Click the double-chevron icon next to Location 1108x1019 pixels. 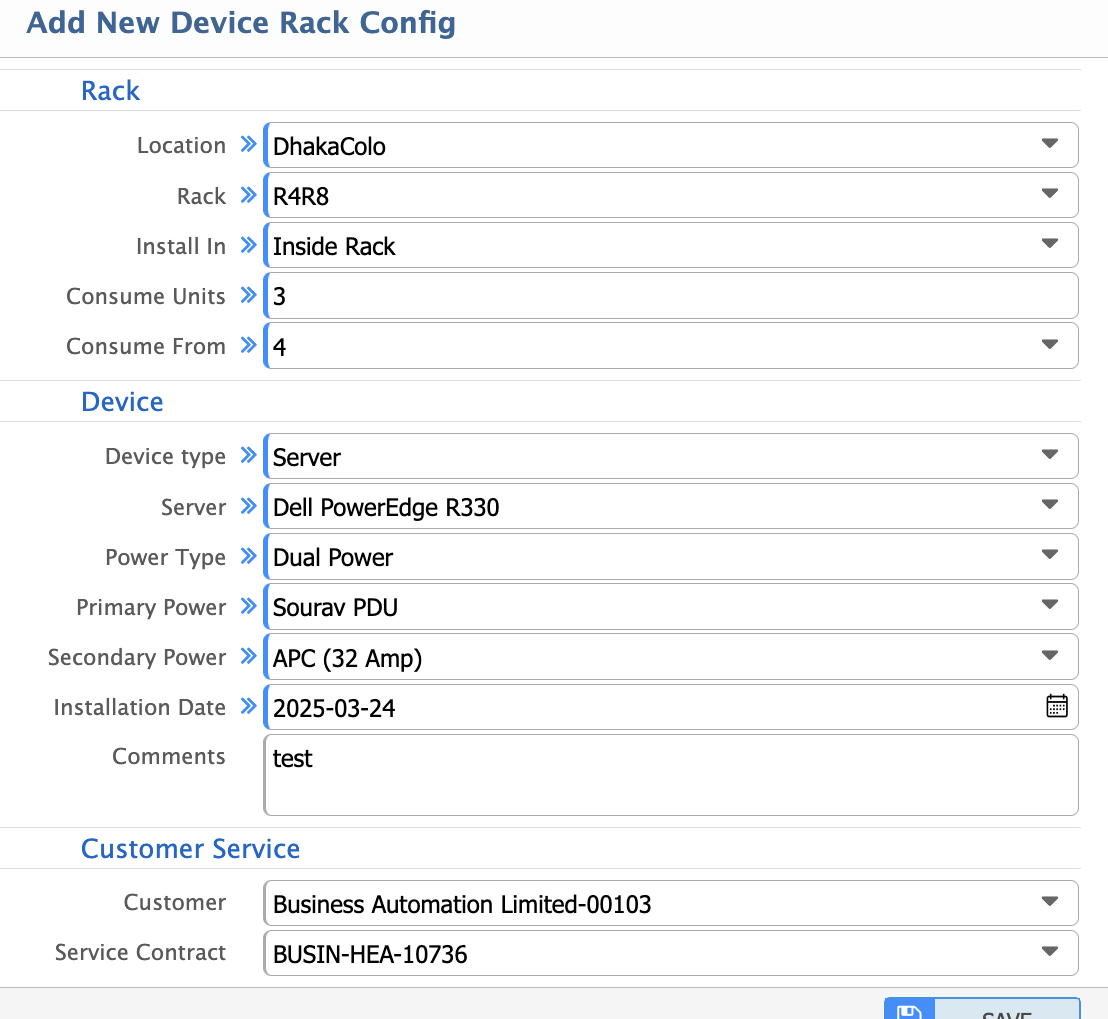point(246,145)
